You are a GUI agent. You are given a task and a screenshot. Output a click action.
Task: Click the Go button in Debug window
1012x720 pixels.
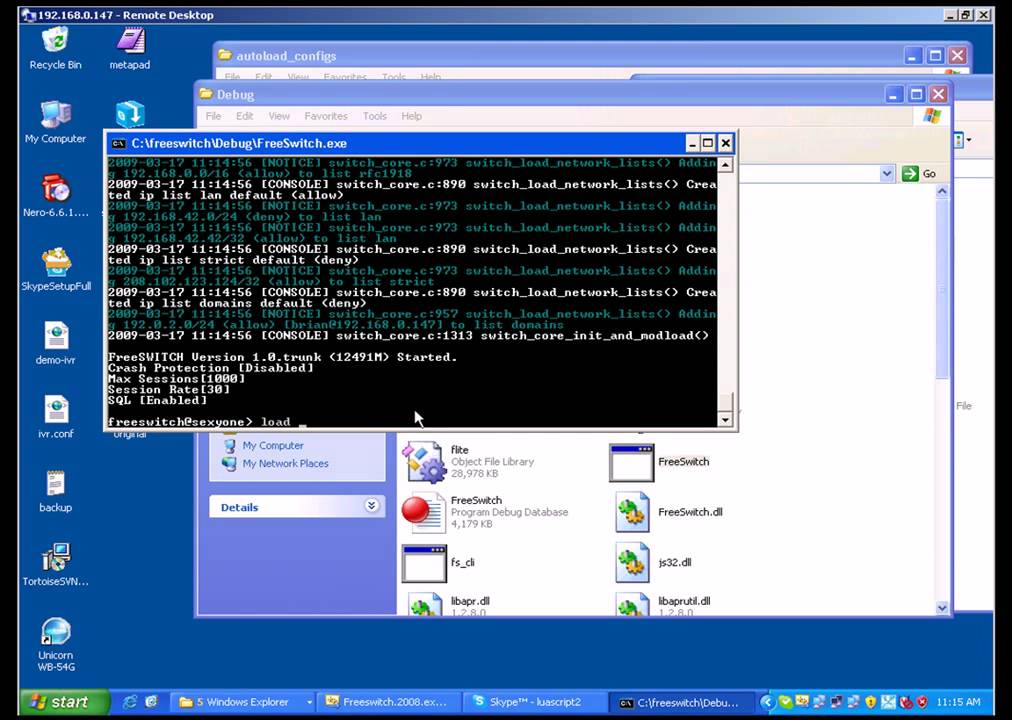919,174
